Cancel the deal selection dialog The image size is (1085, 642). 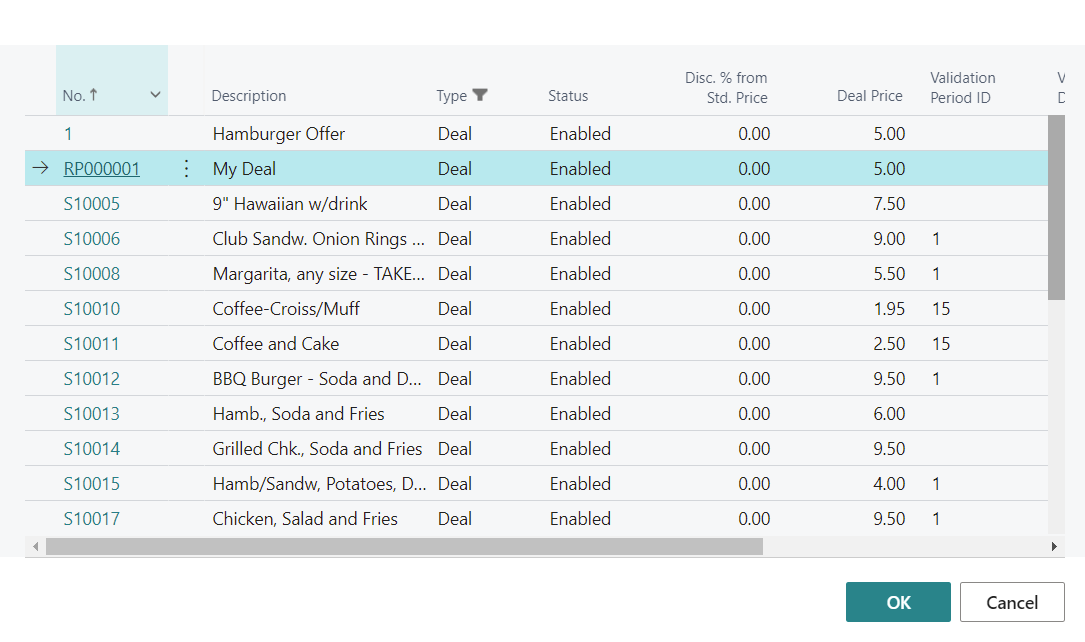pyautogui.click(x=1011, y=602)
